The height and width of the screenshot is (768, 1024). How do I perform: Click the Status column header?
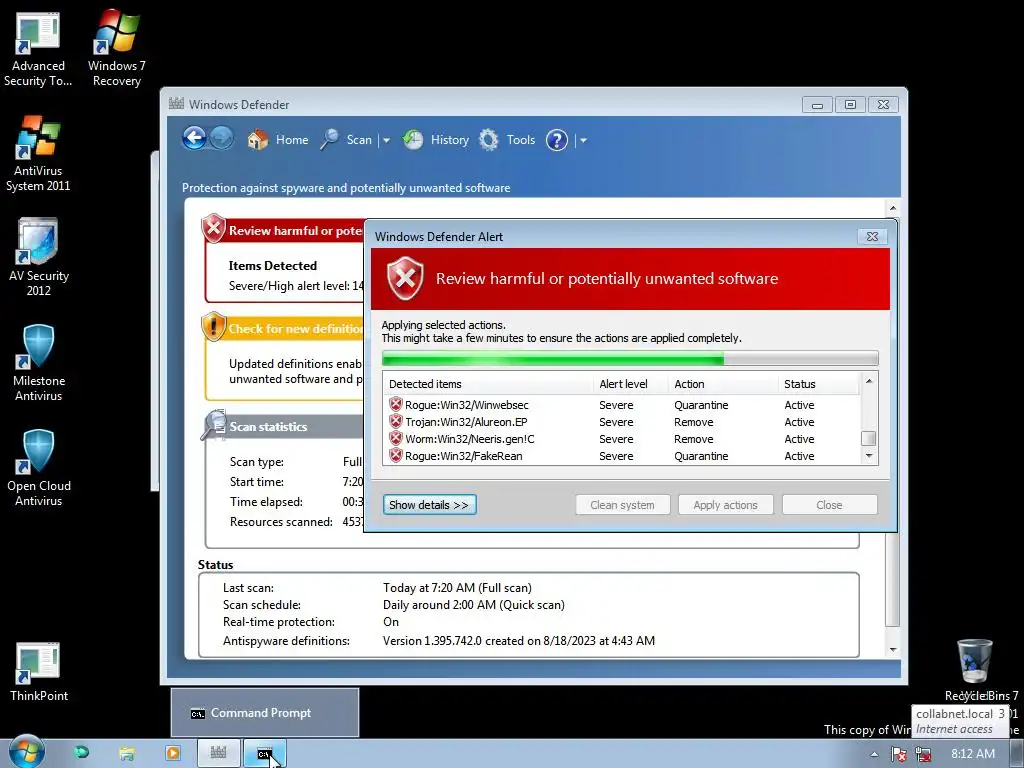tap(819, 384)
